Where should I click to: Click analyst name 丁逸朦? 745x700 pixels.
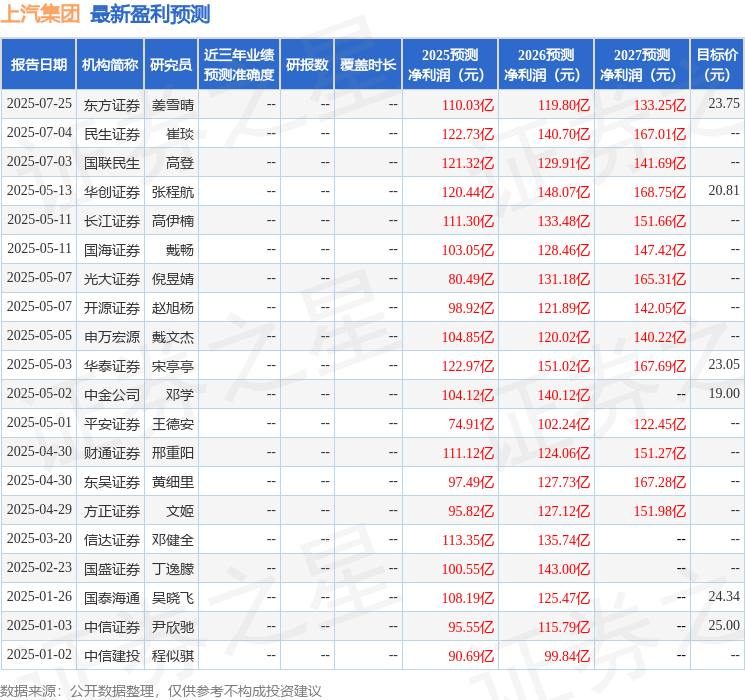(x=173, y=569)
